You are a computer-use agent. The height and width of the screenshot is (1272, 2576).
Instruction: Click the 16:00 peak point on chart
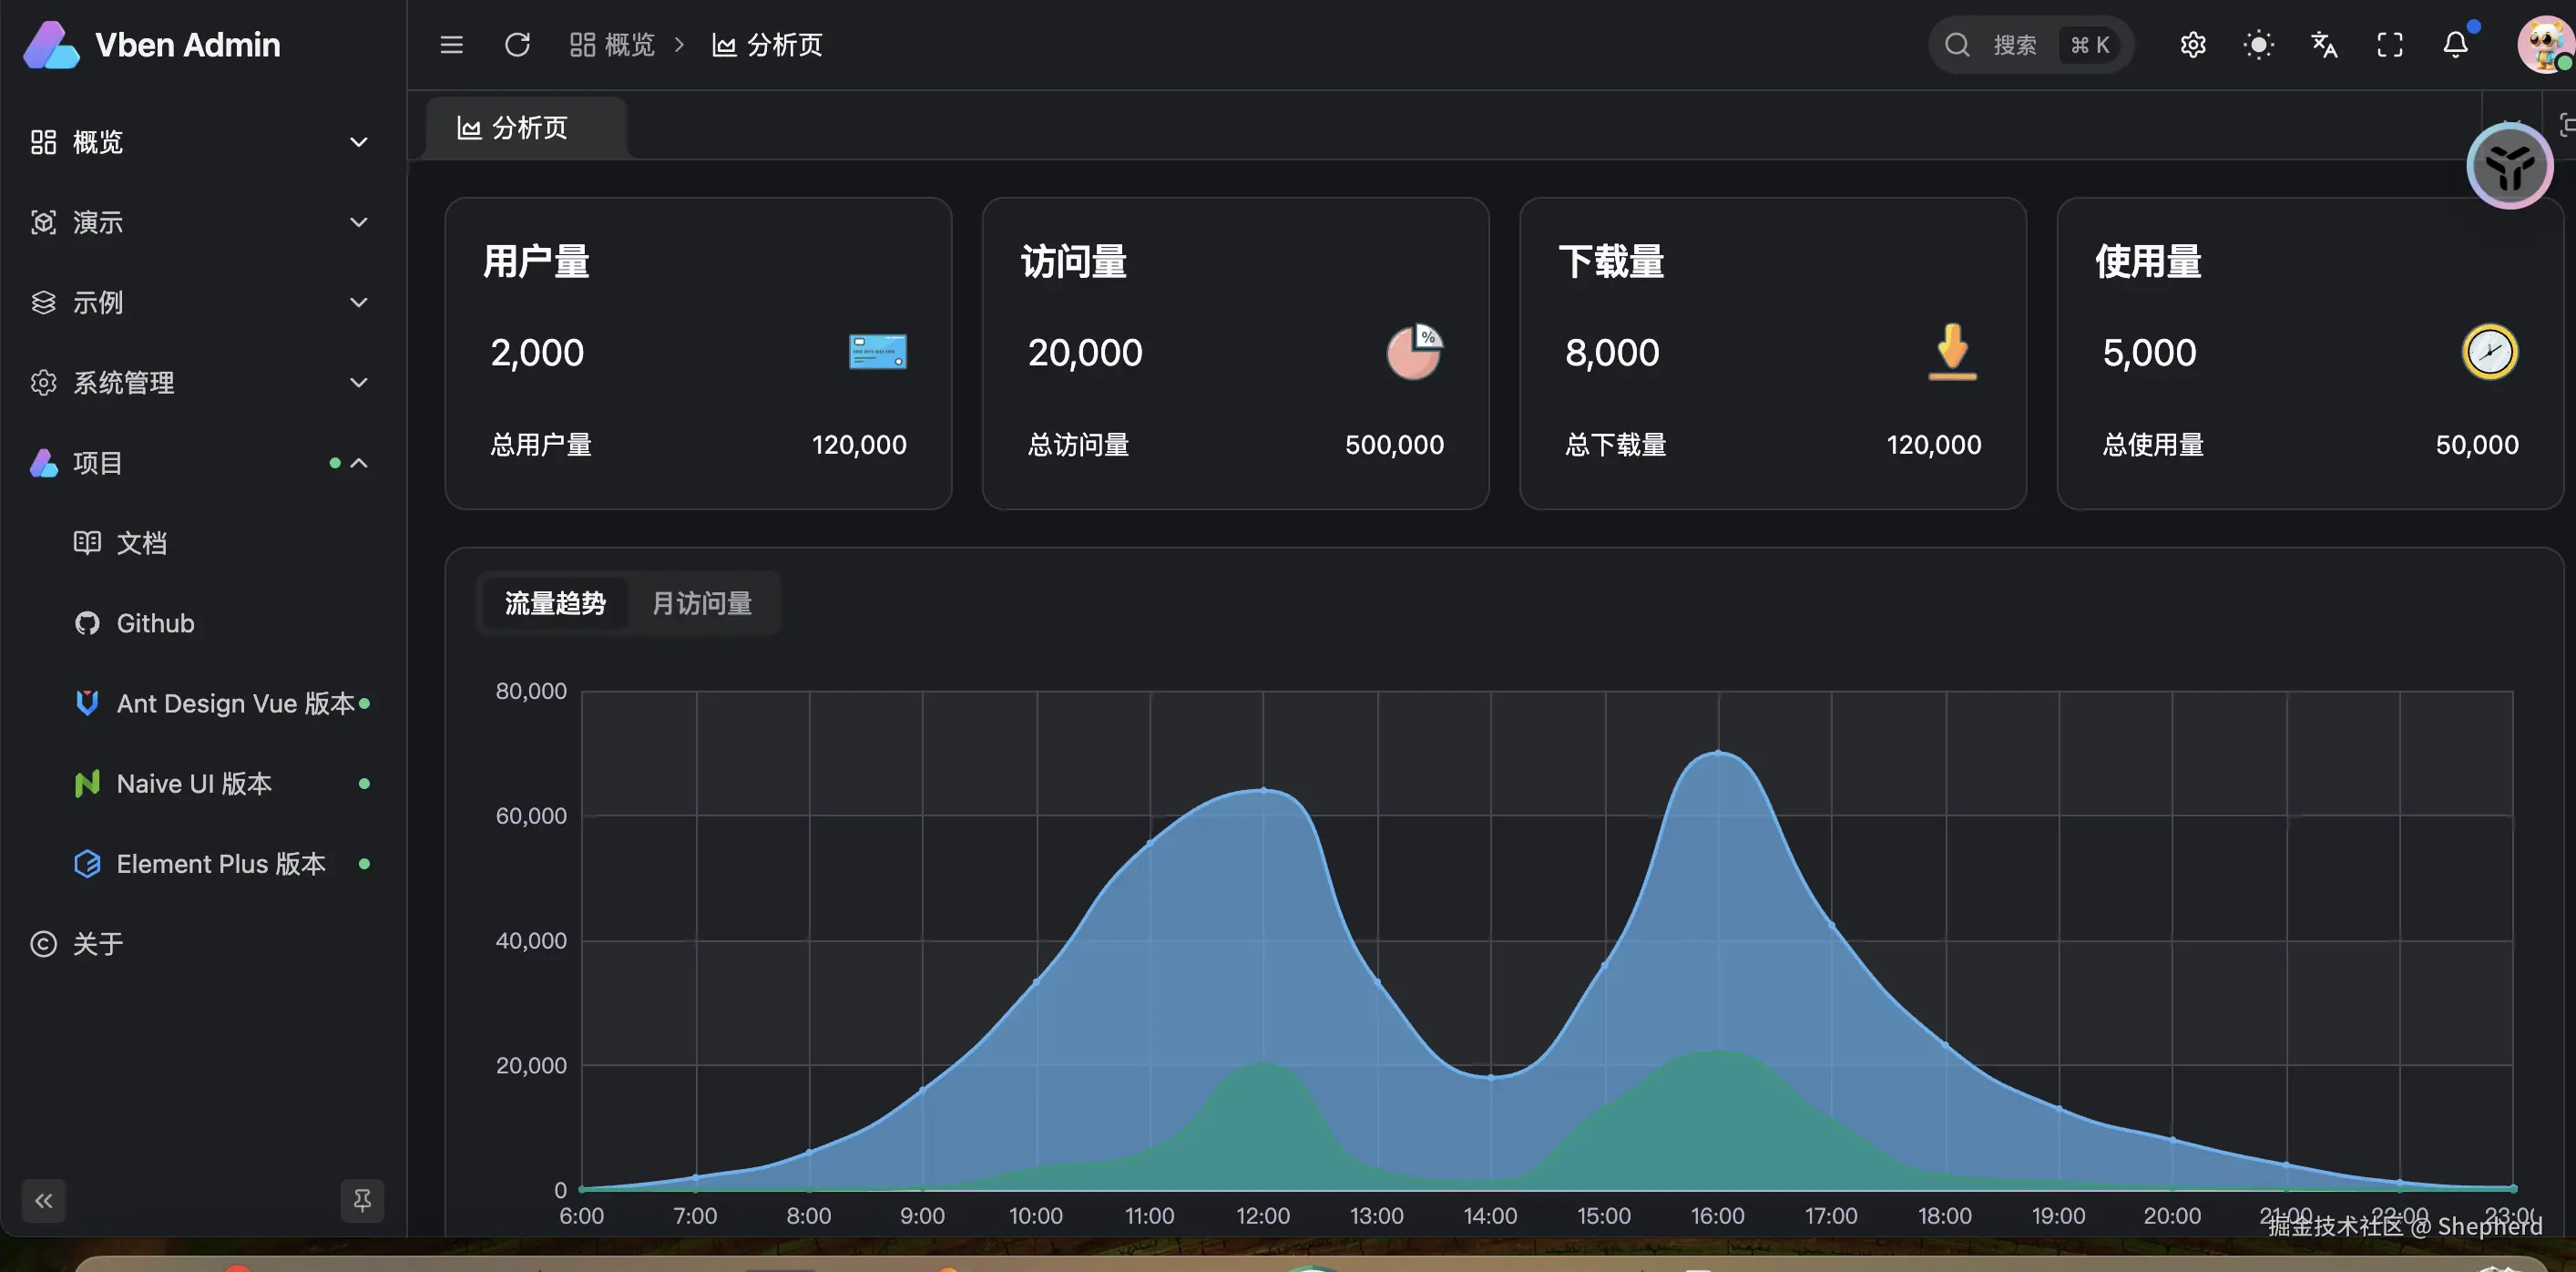[x=1718, y=752]
